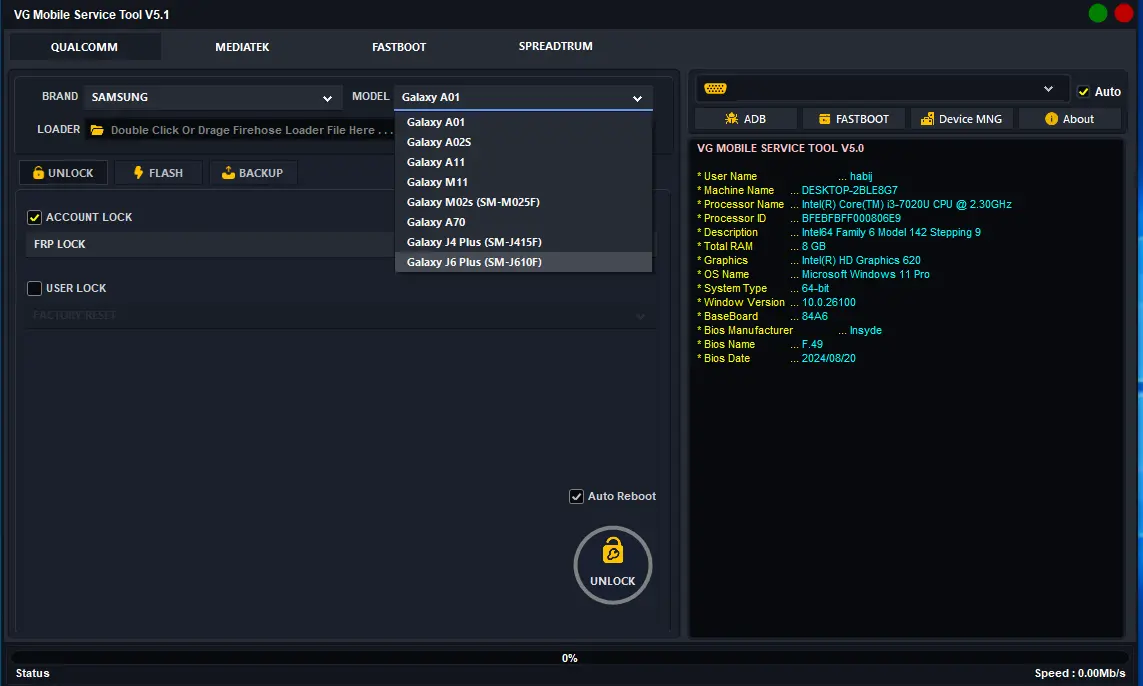The height and width of the screenshot is (686, 1143).
Task: Click the red close circle button
Action: pos(1124,13)
